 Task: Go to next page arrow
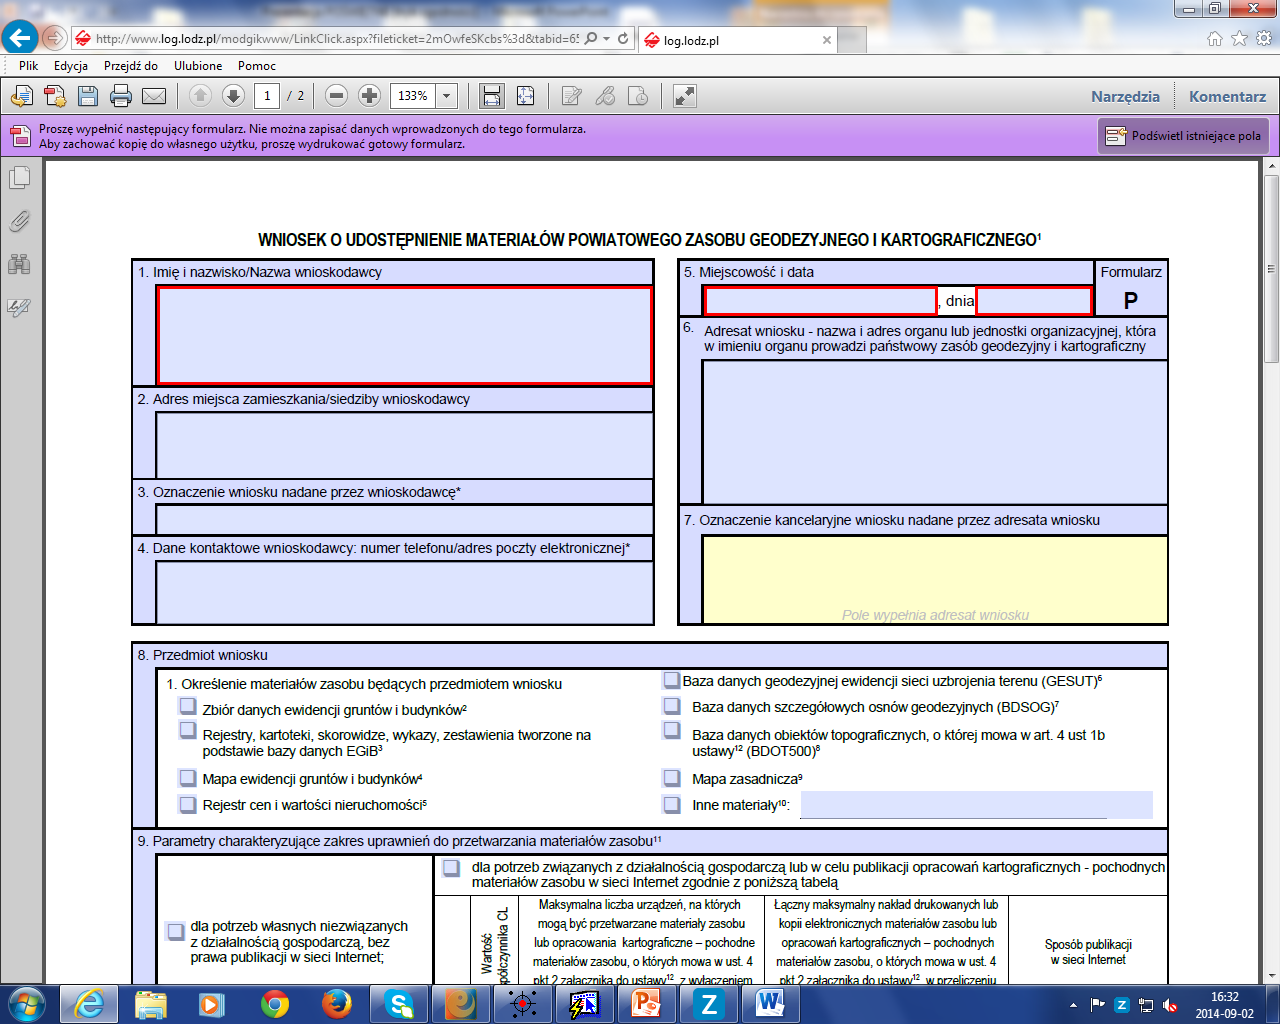pos(233,96)
